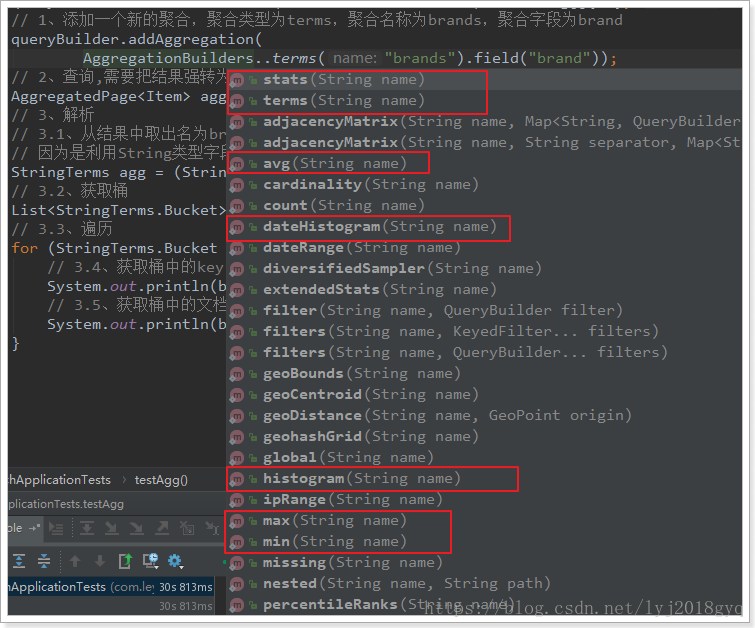The width and height of the screenshot is (755, 628).
Task: Click the pin icon on Console tab
Action: click(x=34, y=528)
